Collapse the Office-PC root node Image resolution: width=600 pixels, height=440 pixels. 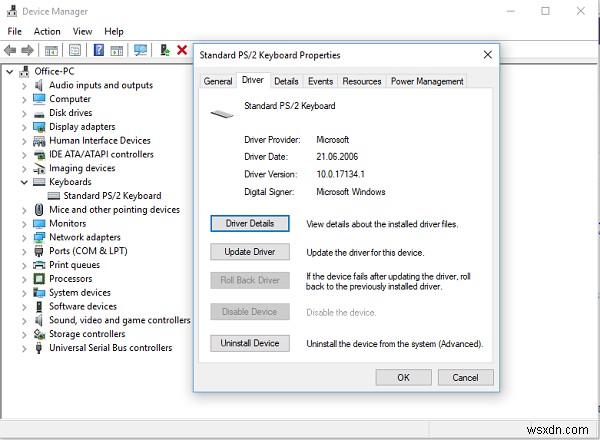pos(10,72)
